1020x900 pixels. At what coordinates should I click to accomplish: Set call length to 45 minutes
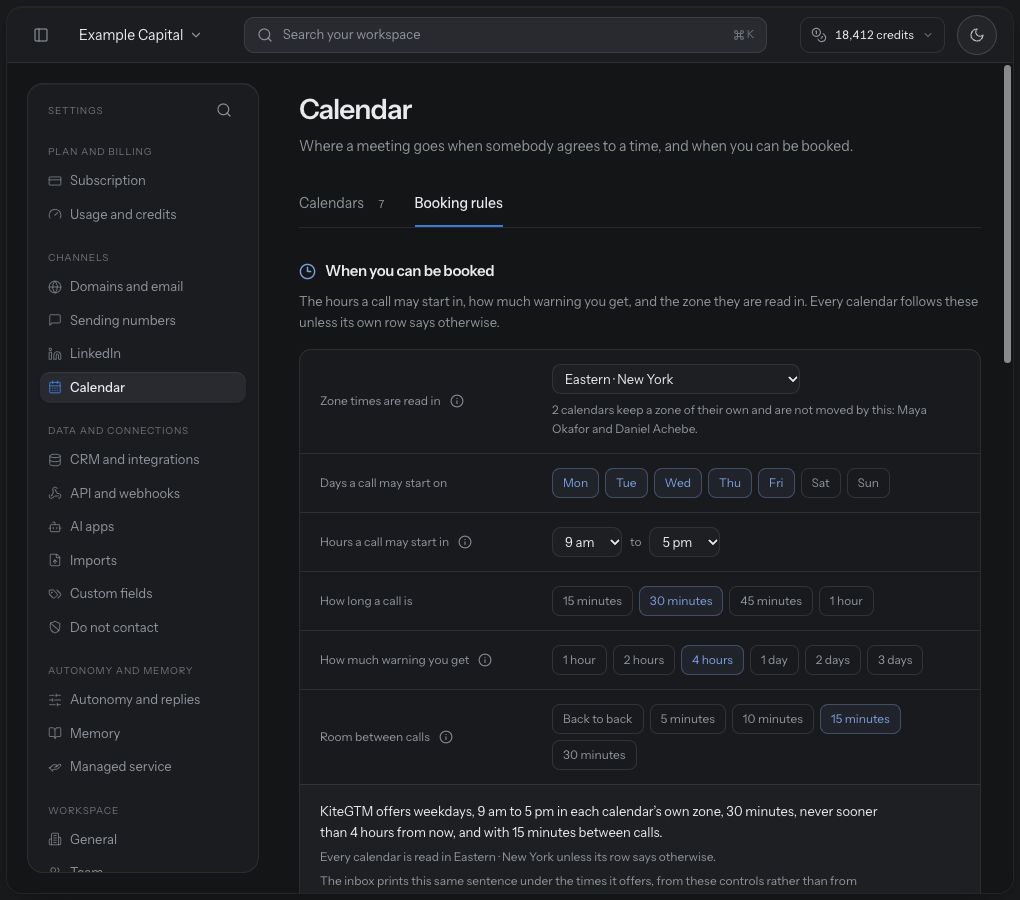(x=771, y=601)
